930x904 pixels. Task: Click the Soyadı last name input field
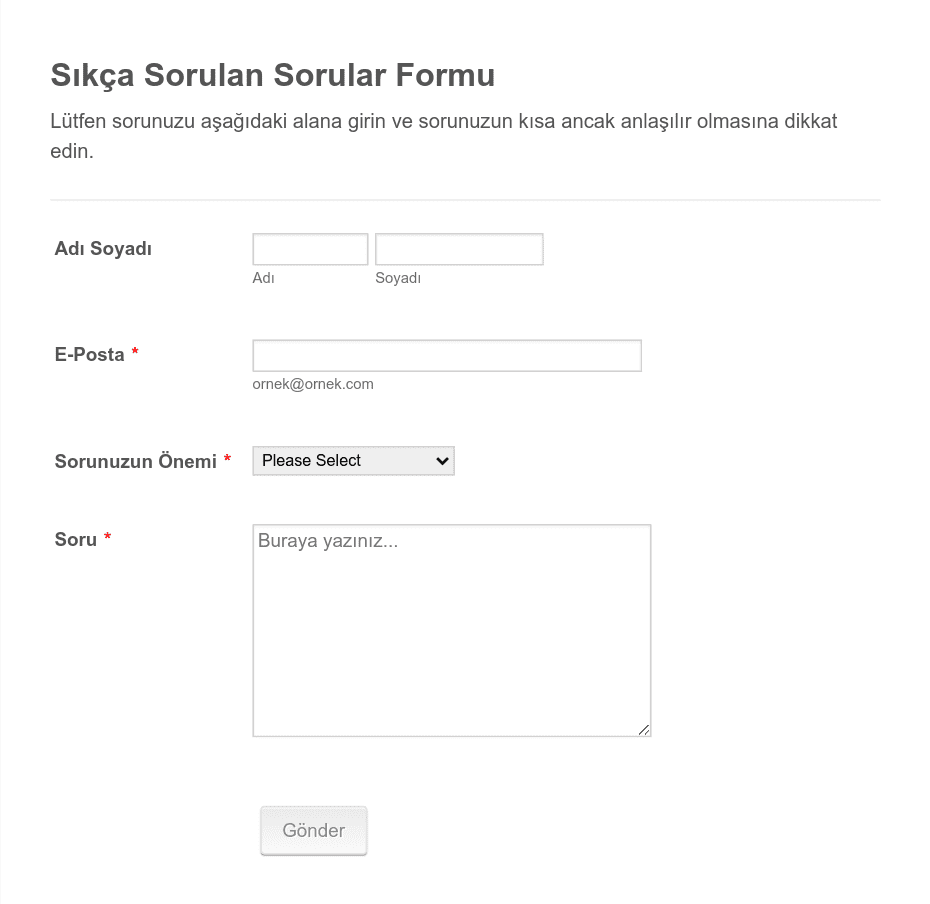(459, 249)
